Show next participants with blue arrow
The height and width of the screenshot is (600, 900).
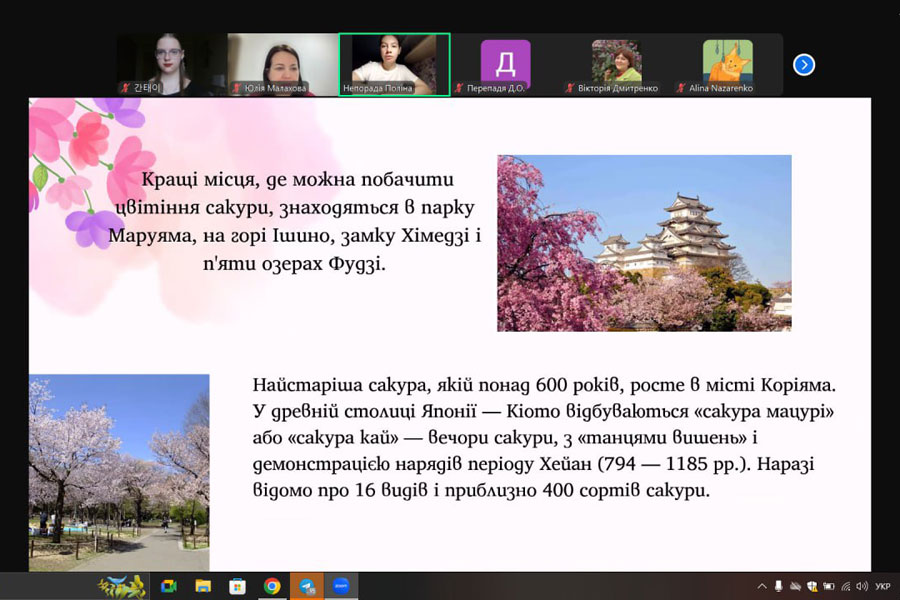pyautogui.click(x=804, y=65)
